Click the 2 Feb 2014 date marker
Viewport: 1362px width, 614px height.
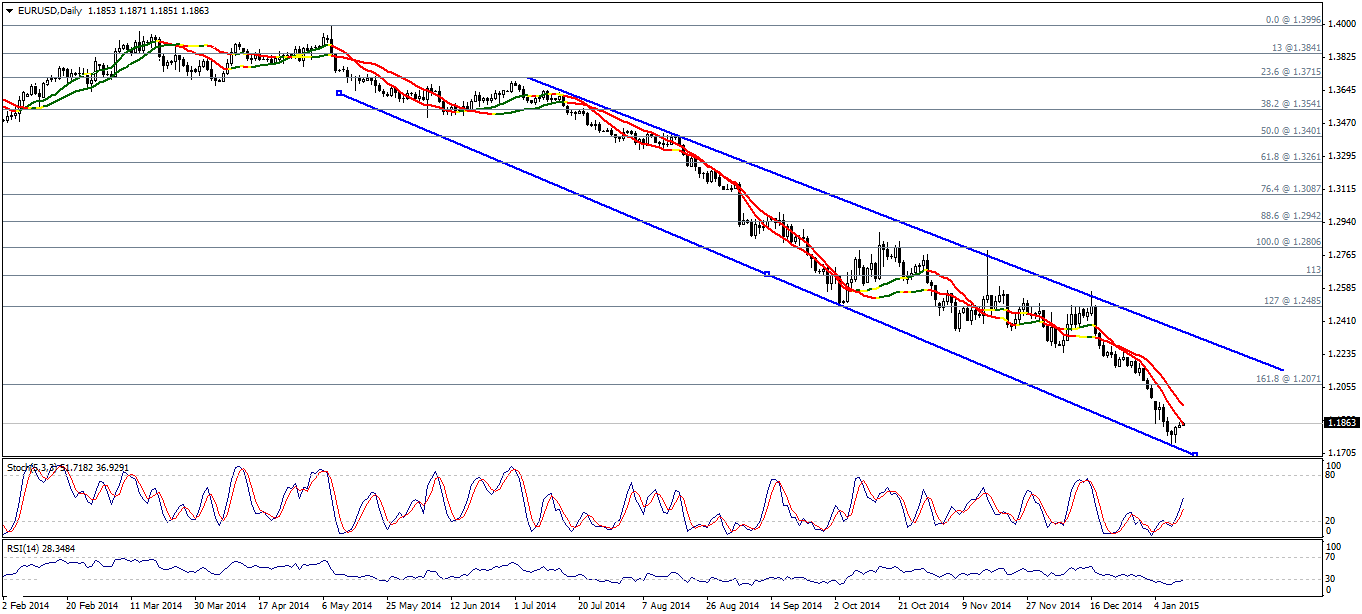(25, 606)
